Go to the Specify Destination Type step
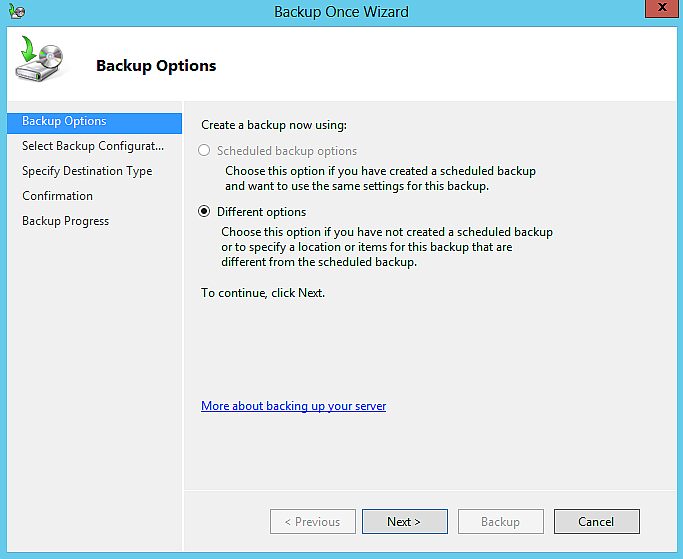This screenshot has width=683, height=559. pyautogui.click(x=87, y=171)
